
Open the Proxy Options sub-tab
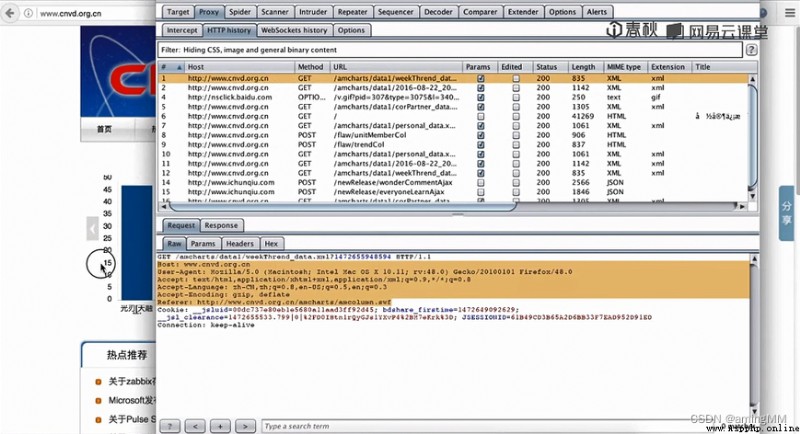coord(351,30)
